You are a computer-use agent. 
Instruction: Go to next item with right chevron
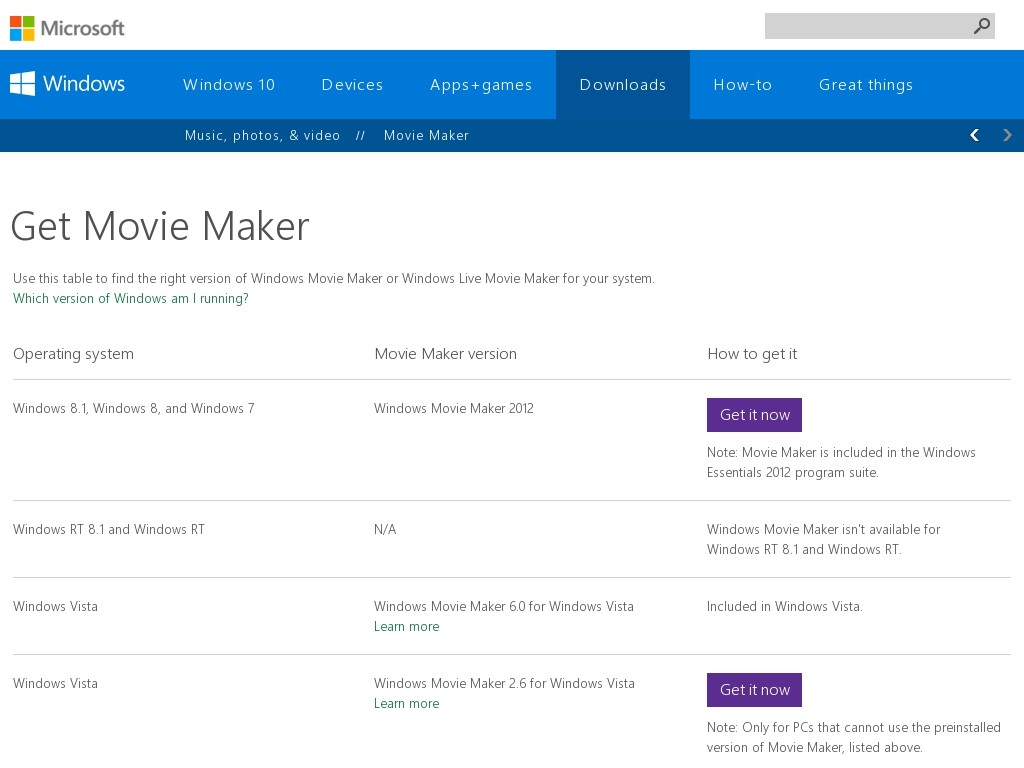click(x=1007, y=135)
